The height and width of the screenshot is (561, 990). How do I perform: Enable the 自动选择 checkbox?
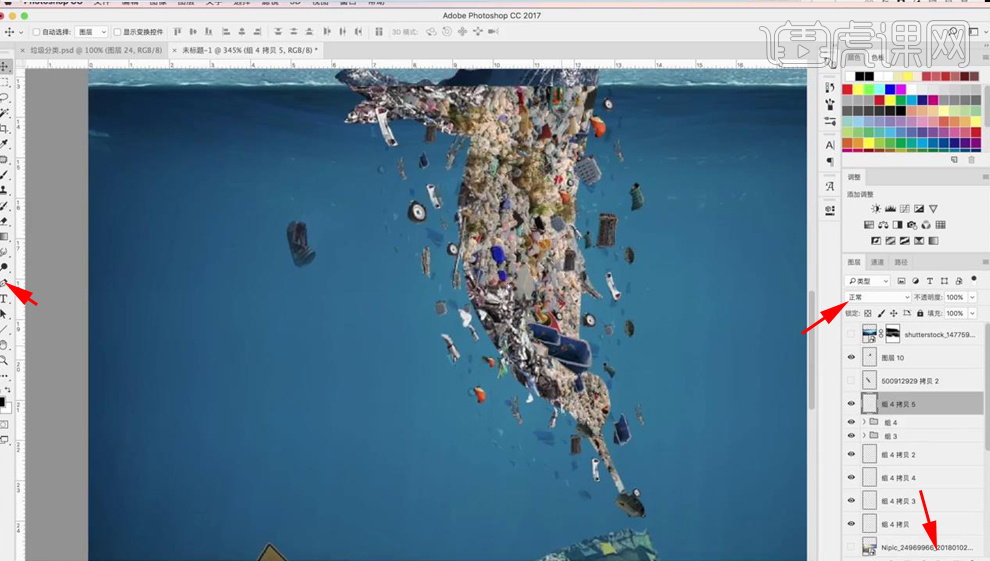click(x=37, y=32)
